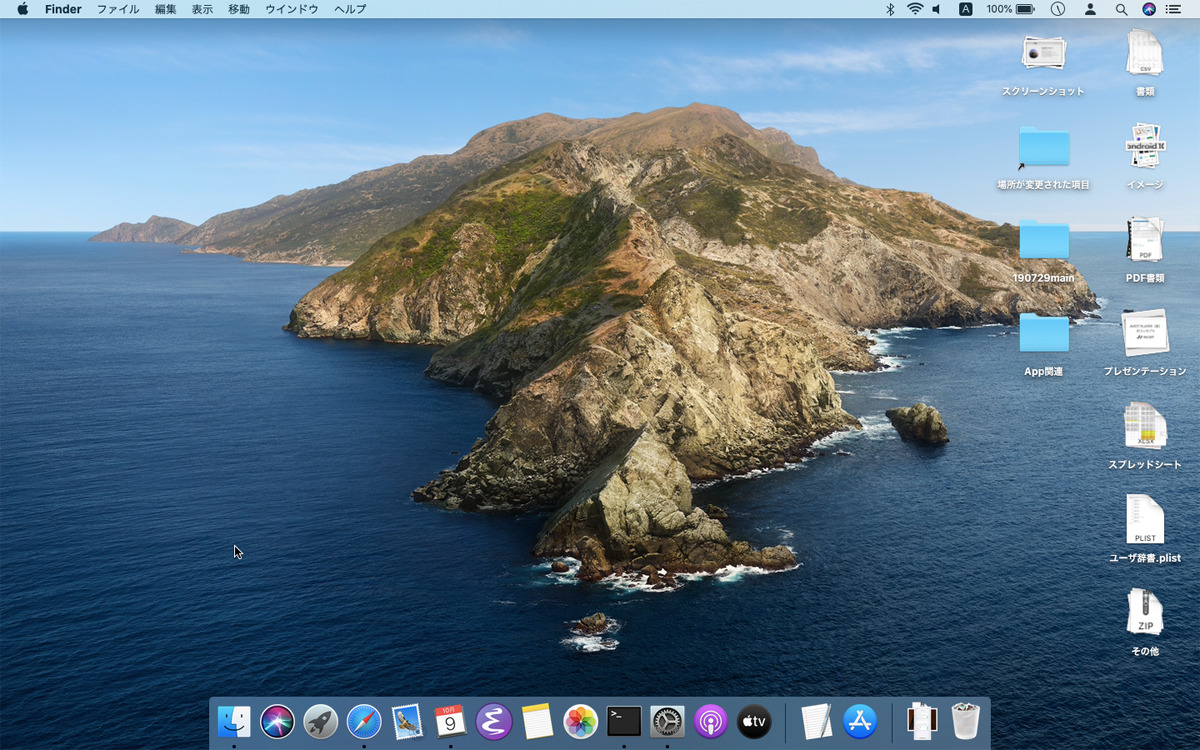The width and height of the screenshot is (1200, 750).
Task: Open the Podcasts app
Action: [709, 721]
